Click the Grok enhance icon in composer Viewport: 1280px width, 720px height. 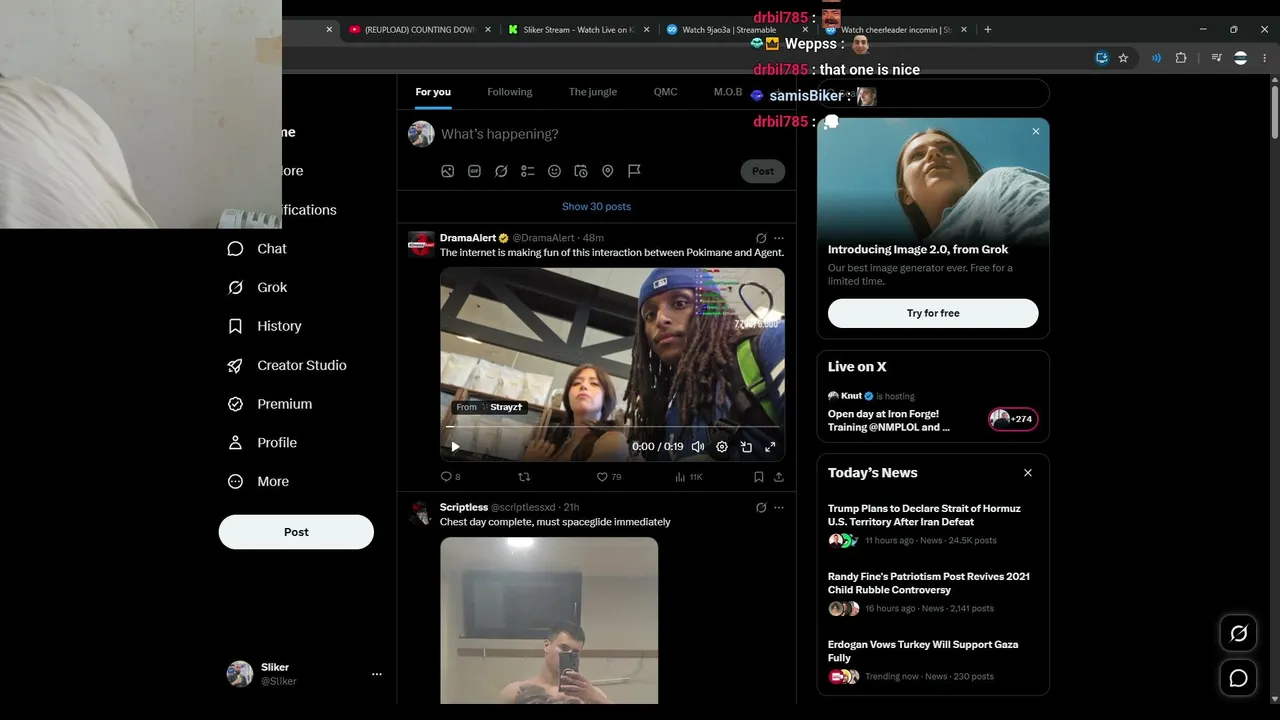coord(501,171)
